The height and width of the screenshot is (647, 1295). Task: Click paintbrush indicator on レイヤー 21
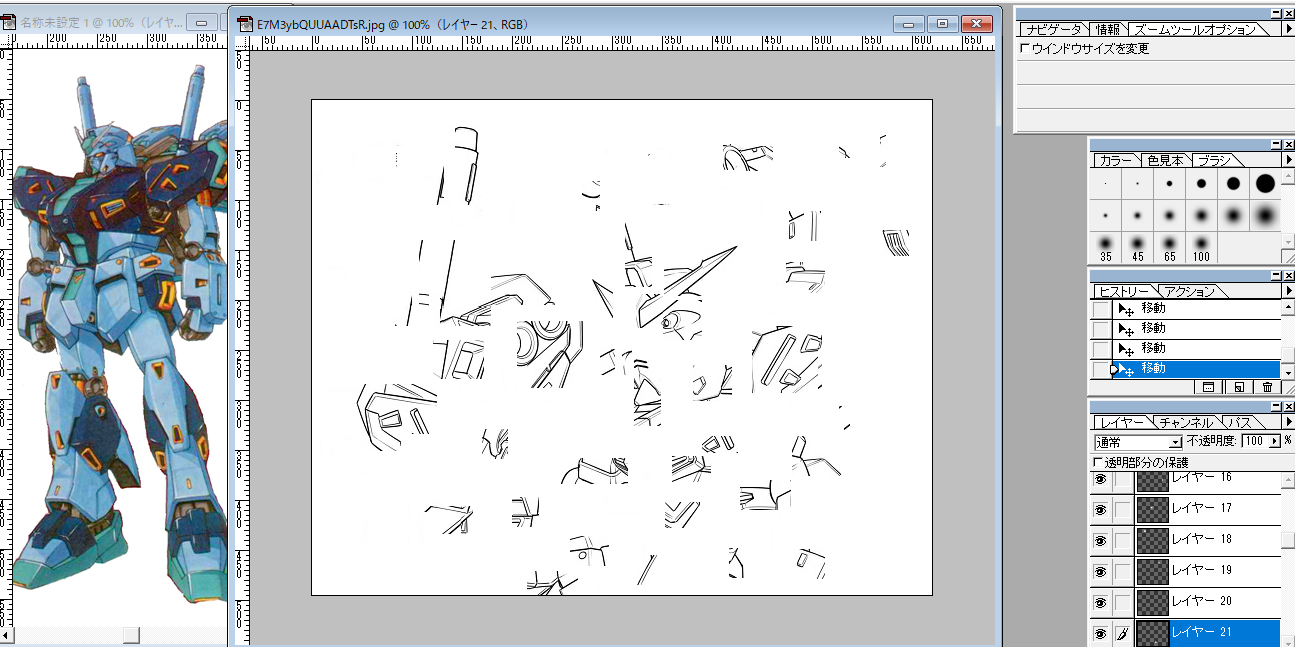pos(1123,633)
